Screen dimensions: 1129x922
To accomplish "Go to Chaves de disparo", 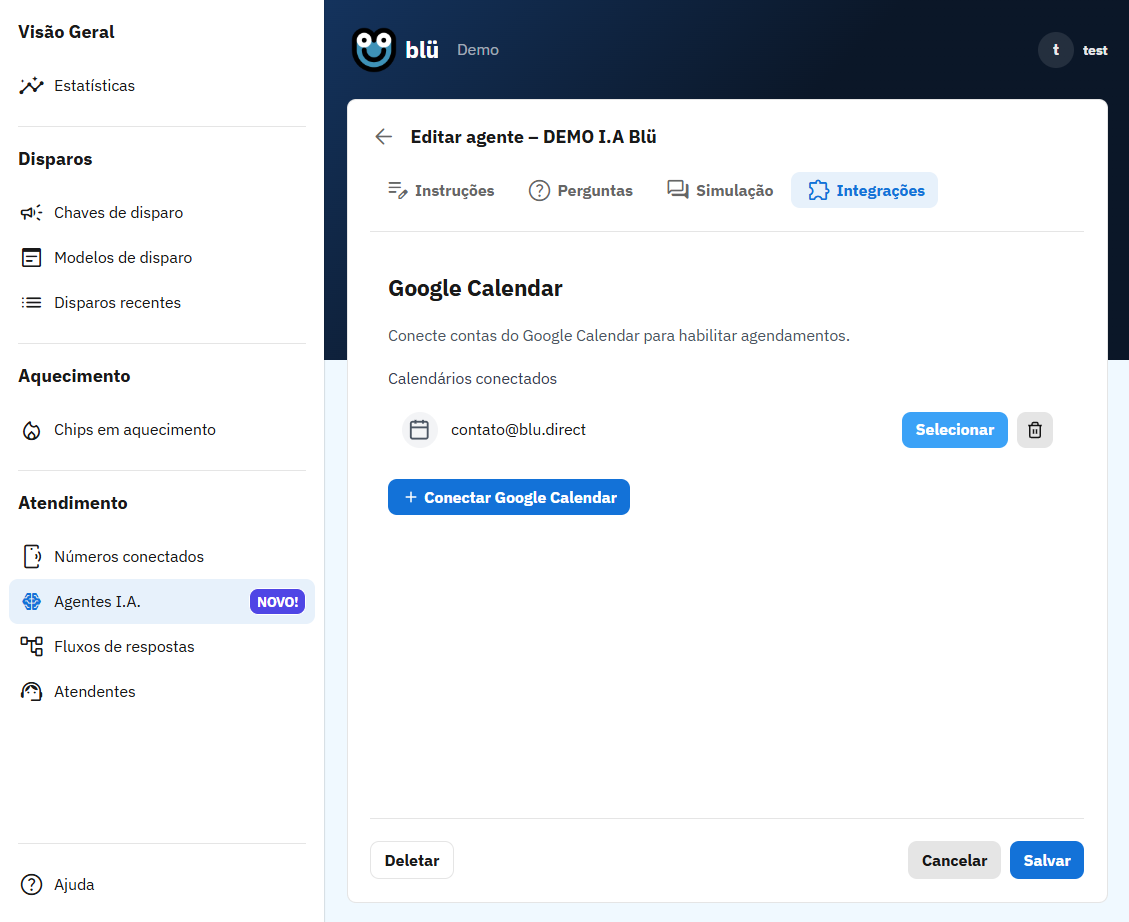I will pyautogui.click(x=162, y=213).
